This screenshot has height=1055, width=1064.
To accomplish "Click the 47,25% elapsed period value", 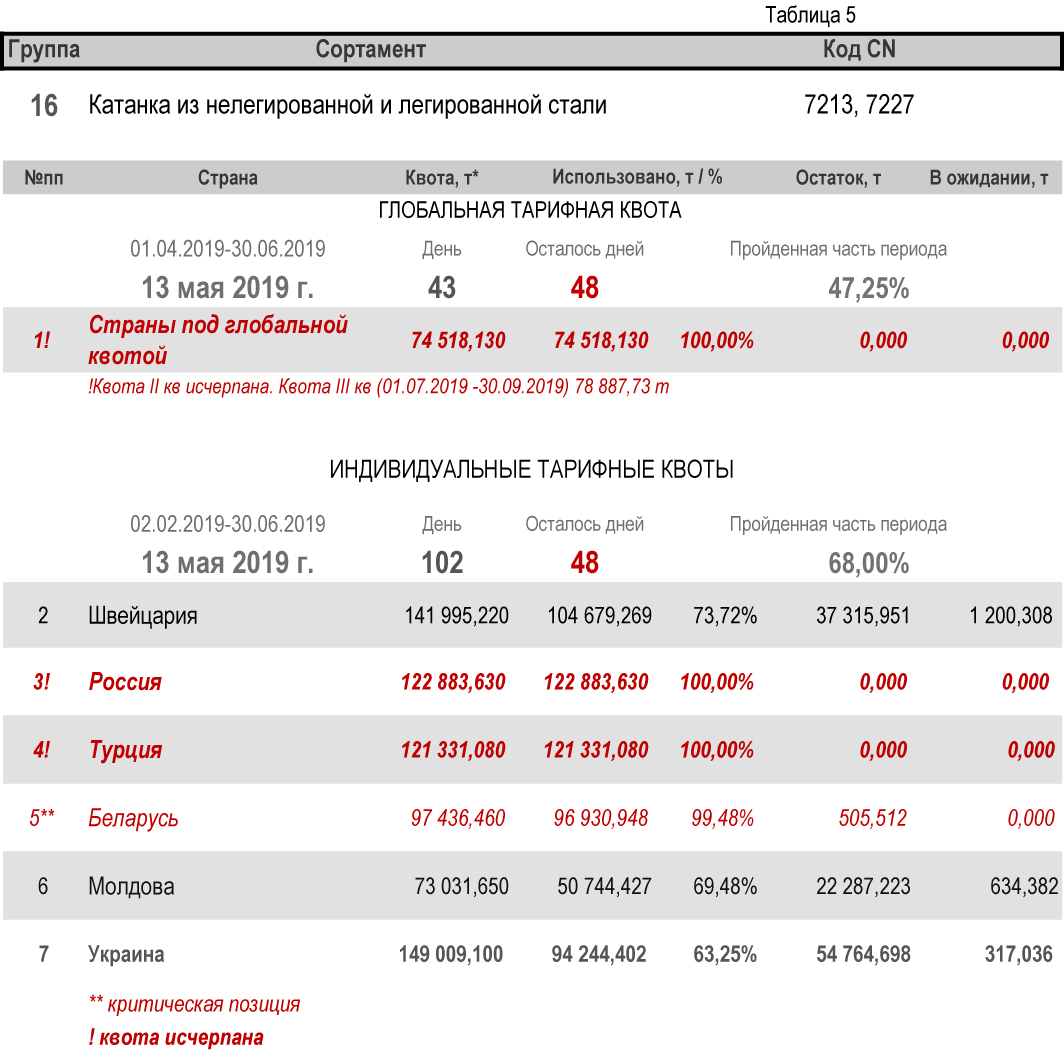I will pos(868,289).
